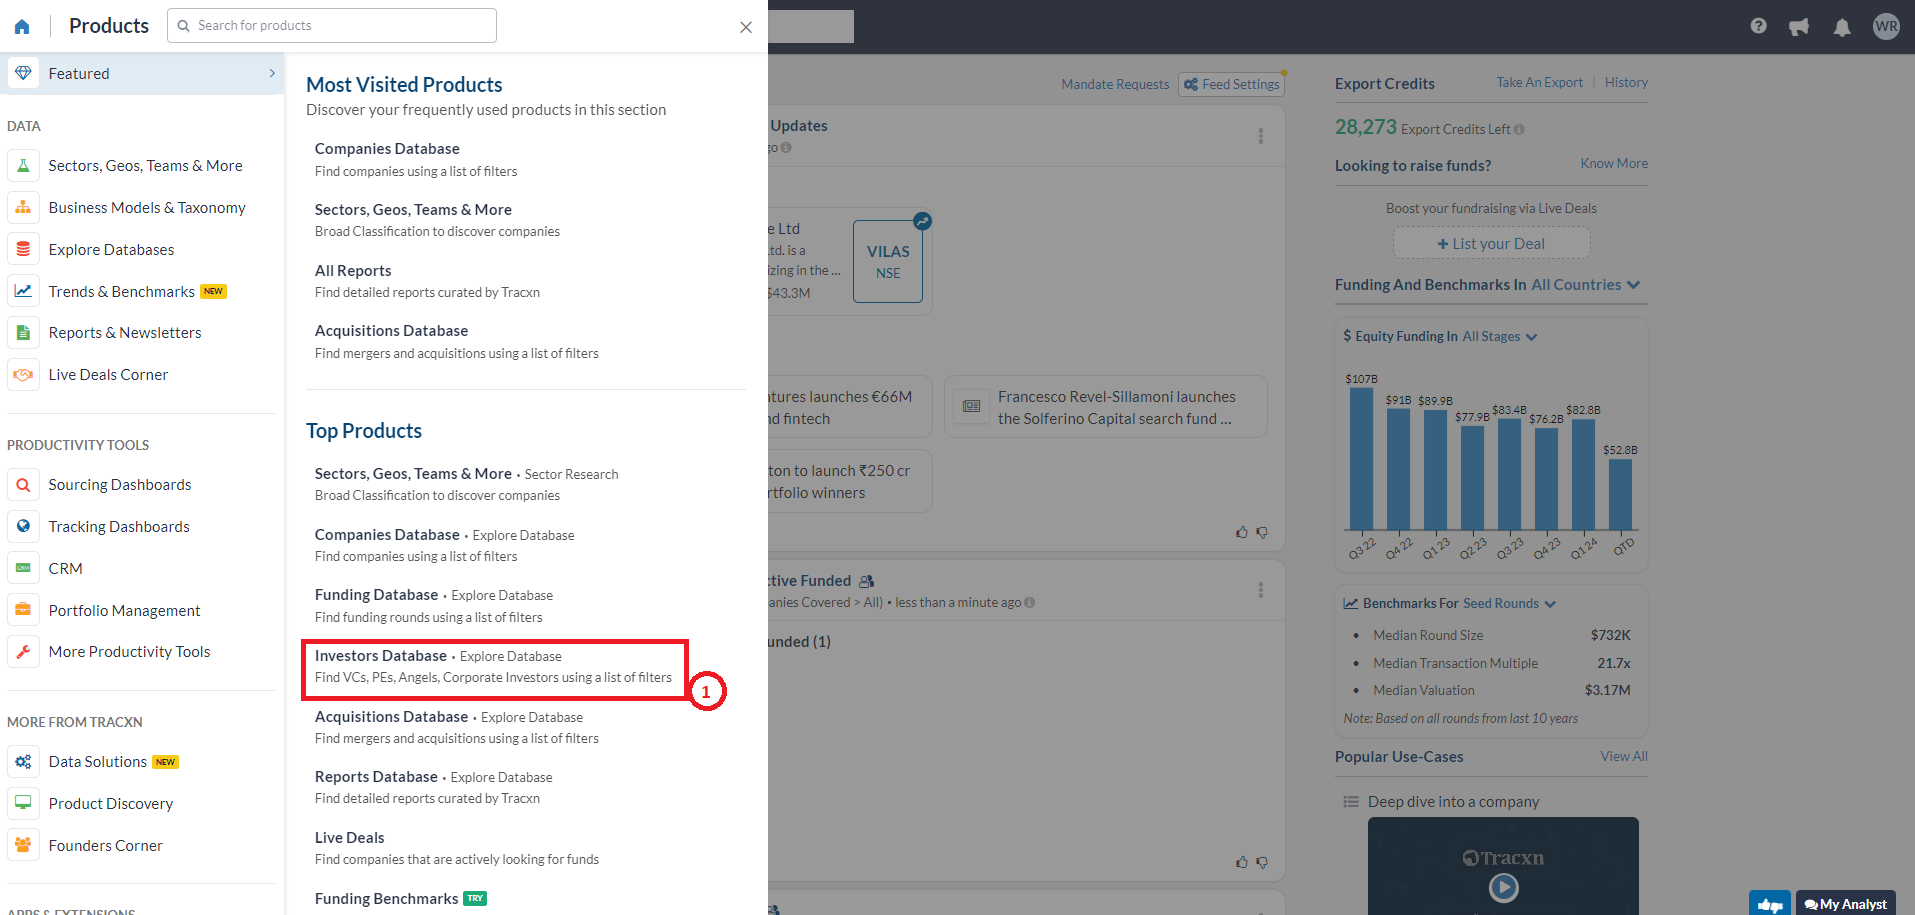
Task: Click Sourcing Dashboards magnifier icon
Action: coord(23,484)
